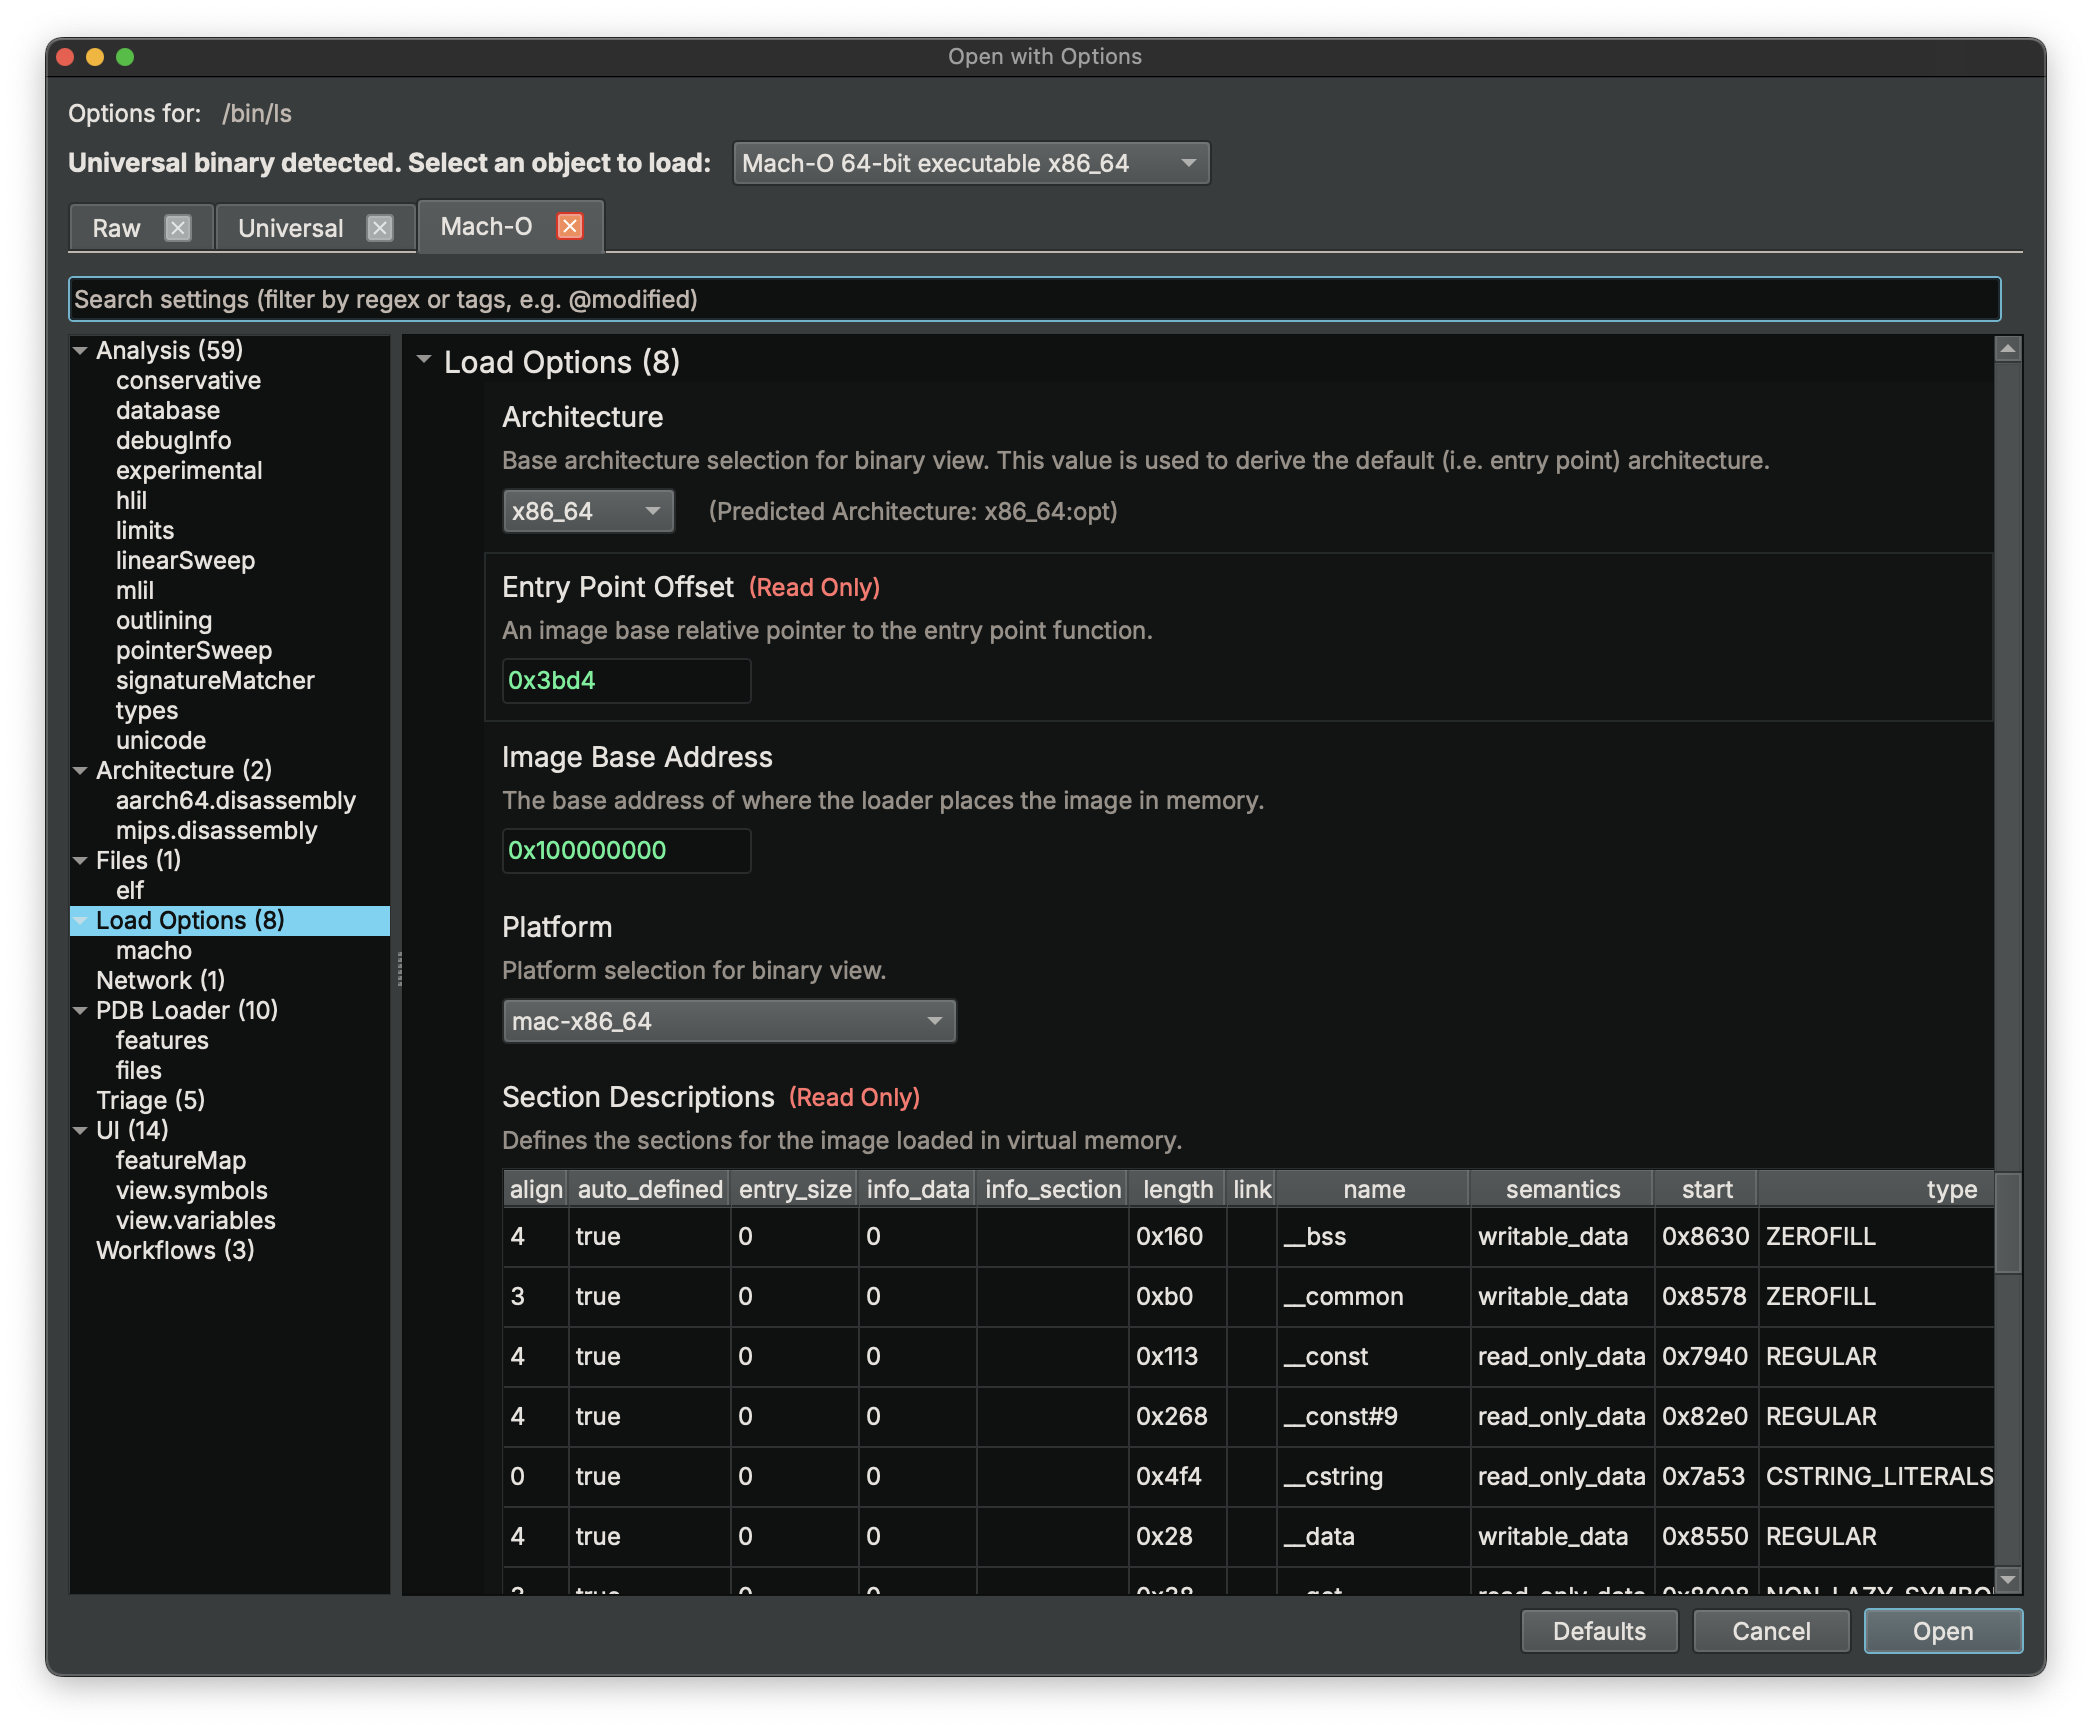Click the 'start' column header
Screen dimensions: 2092x1730
point(1707,1189)
